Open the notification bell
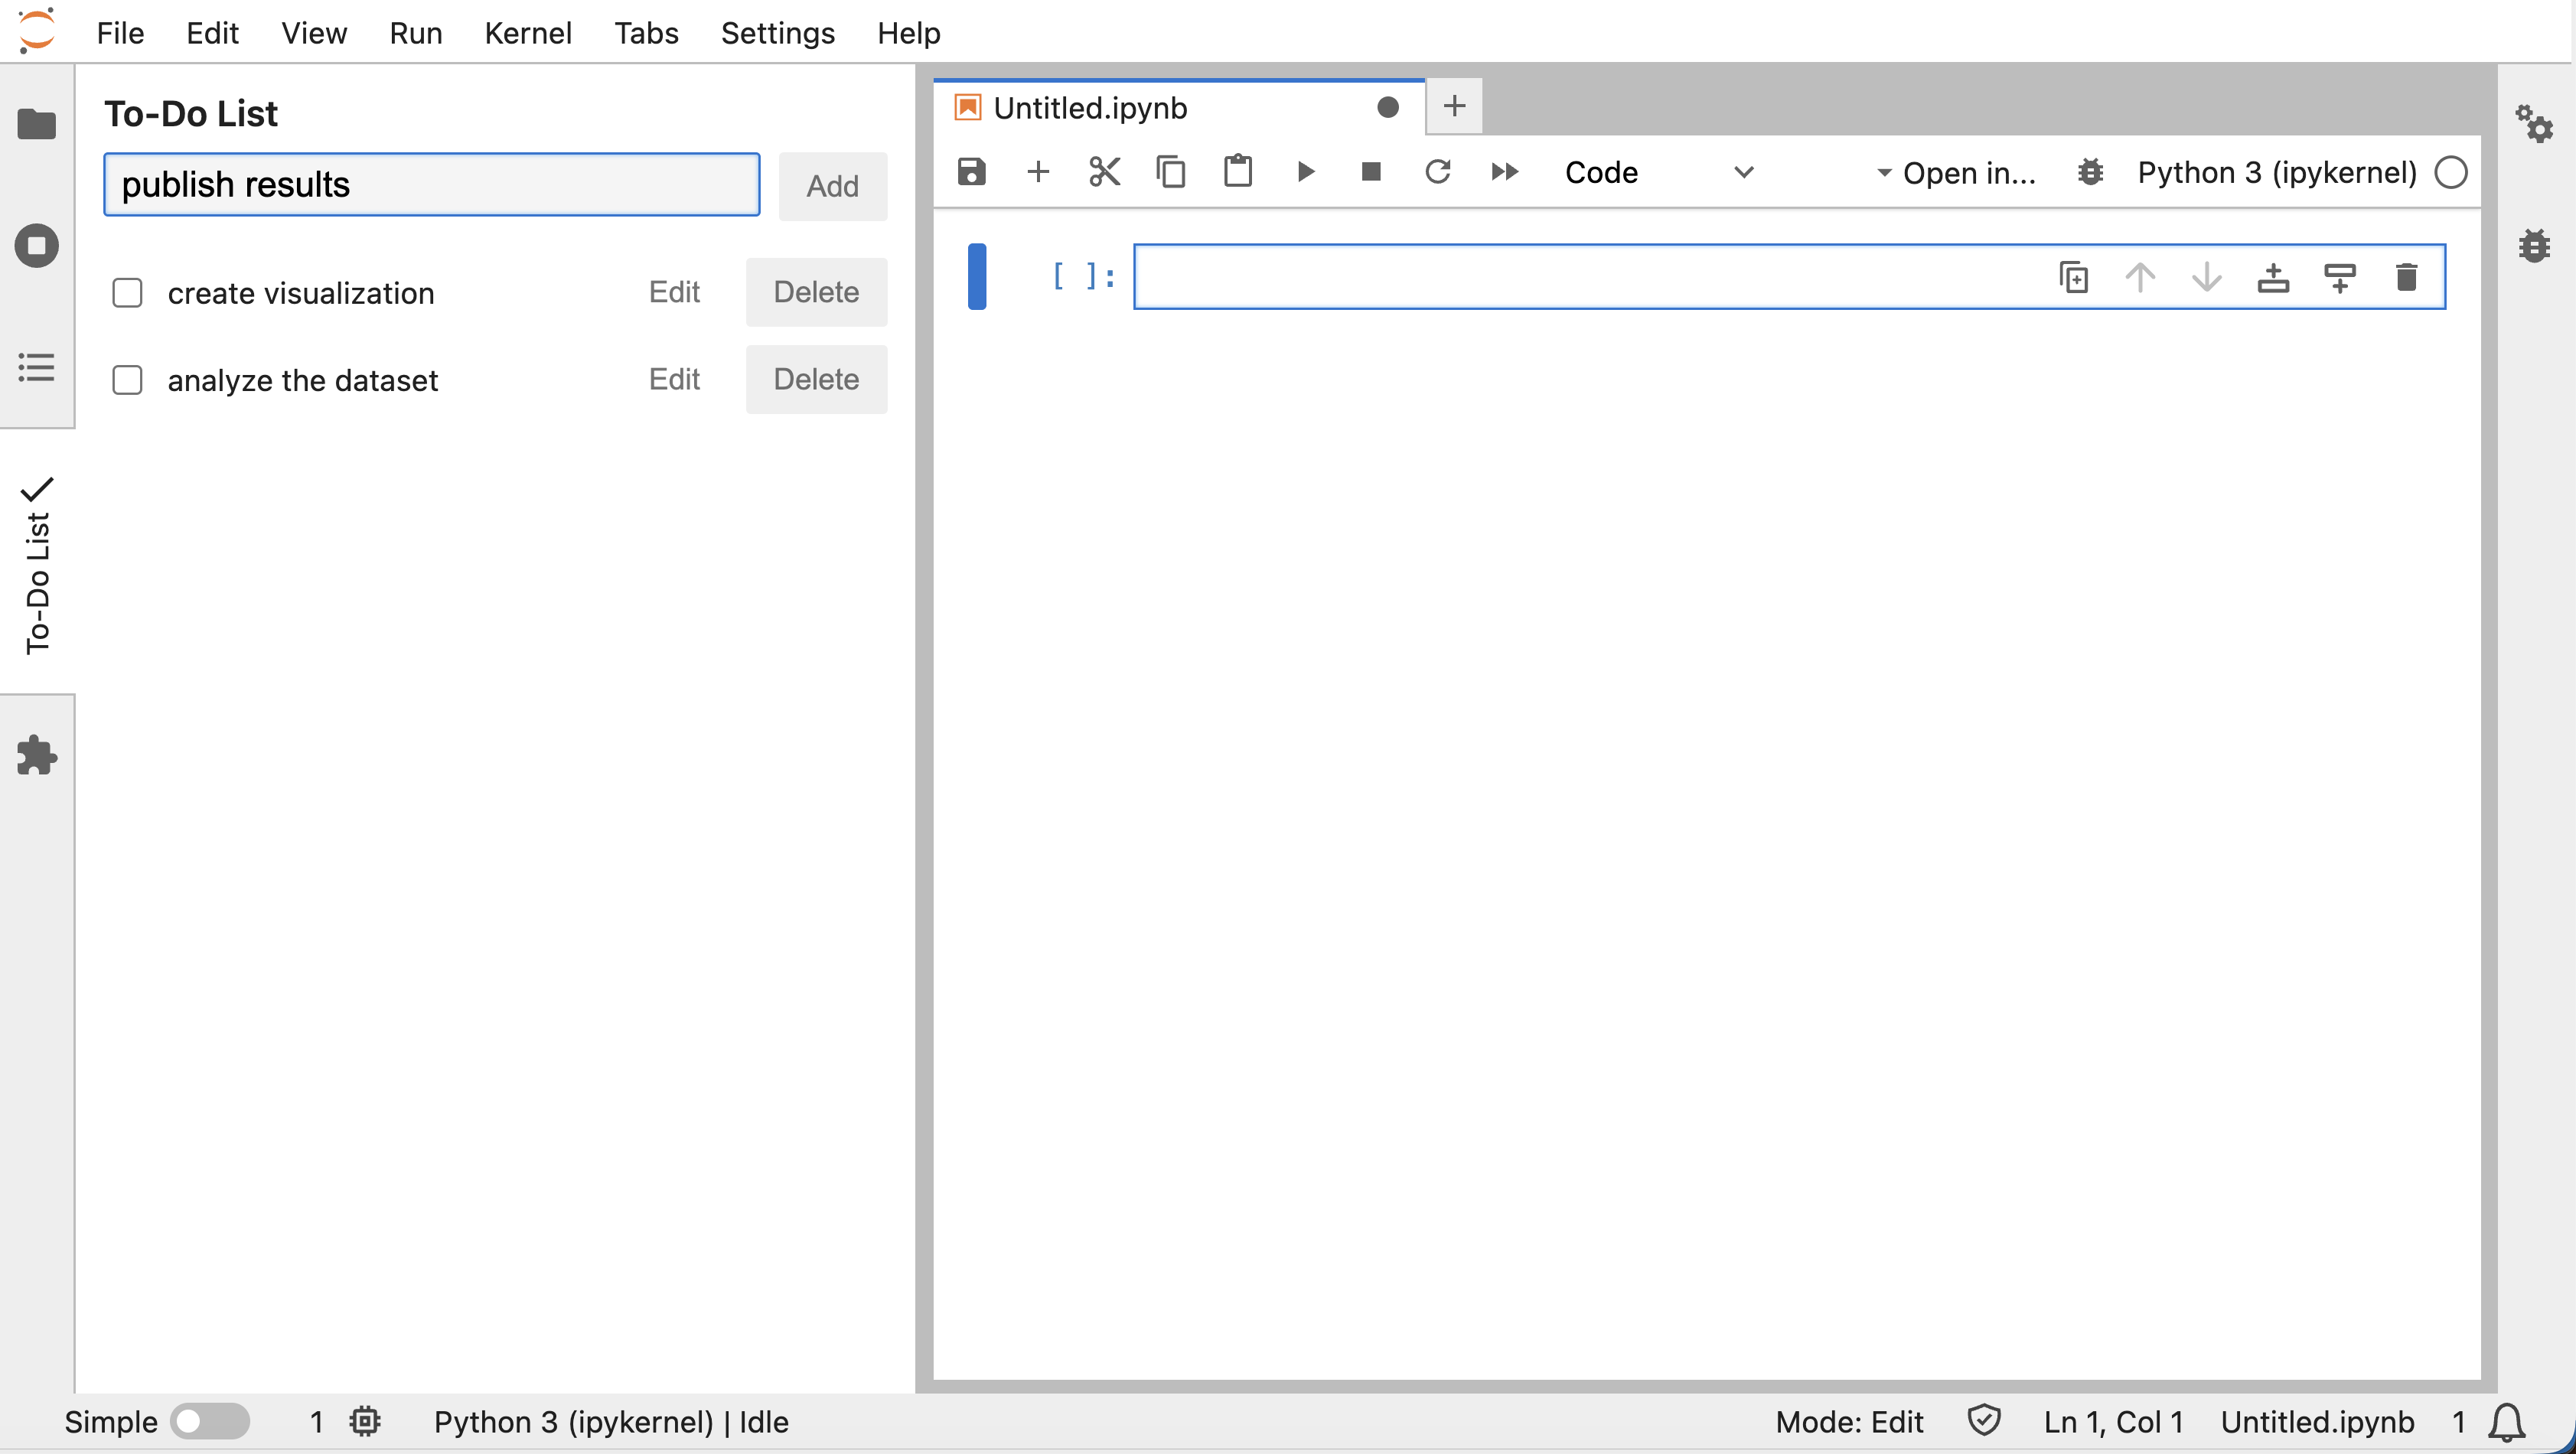The image size is (2576, 1454). click(2506, 1422)
